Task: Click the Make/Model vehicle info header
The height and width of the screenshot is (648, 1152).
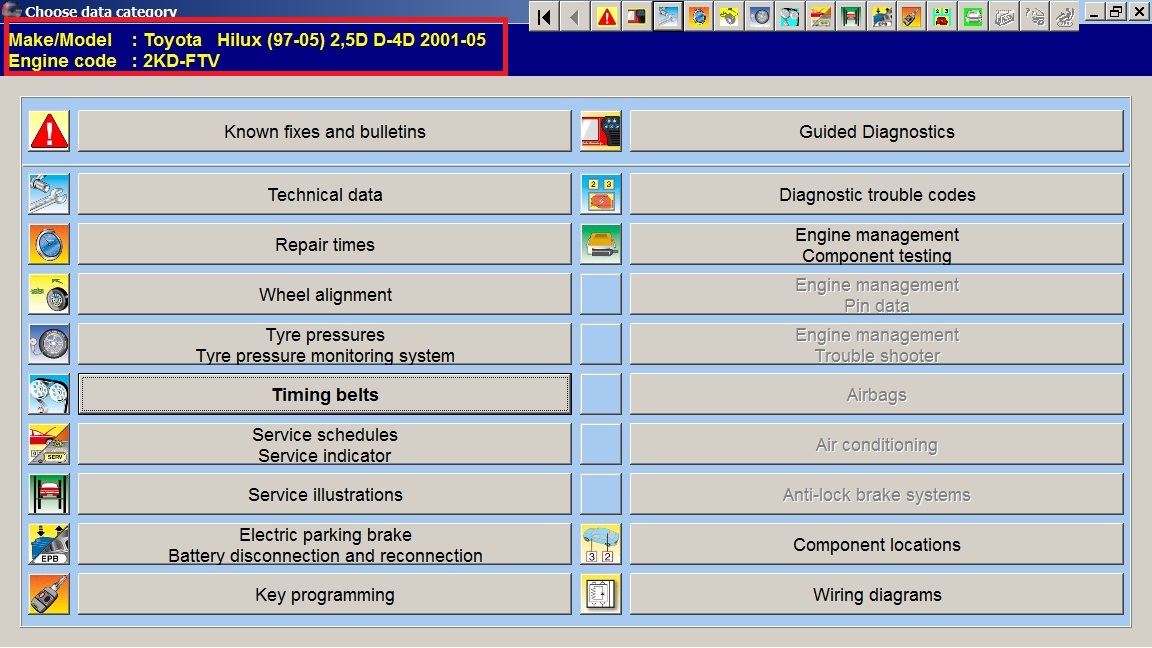Action: click(256, 50)
